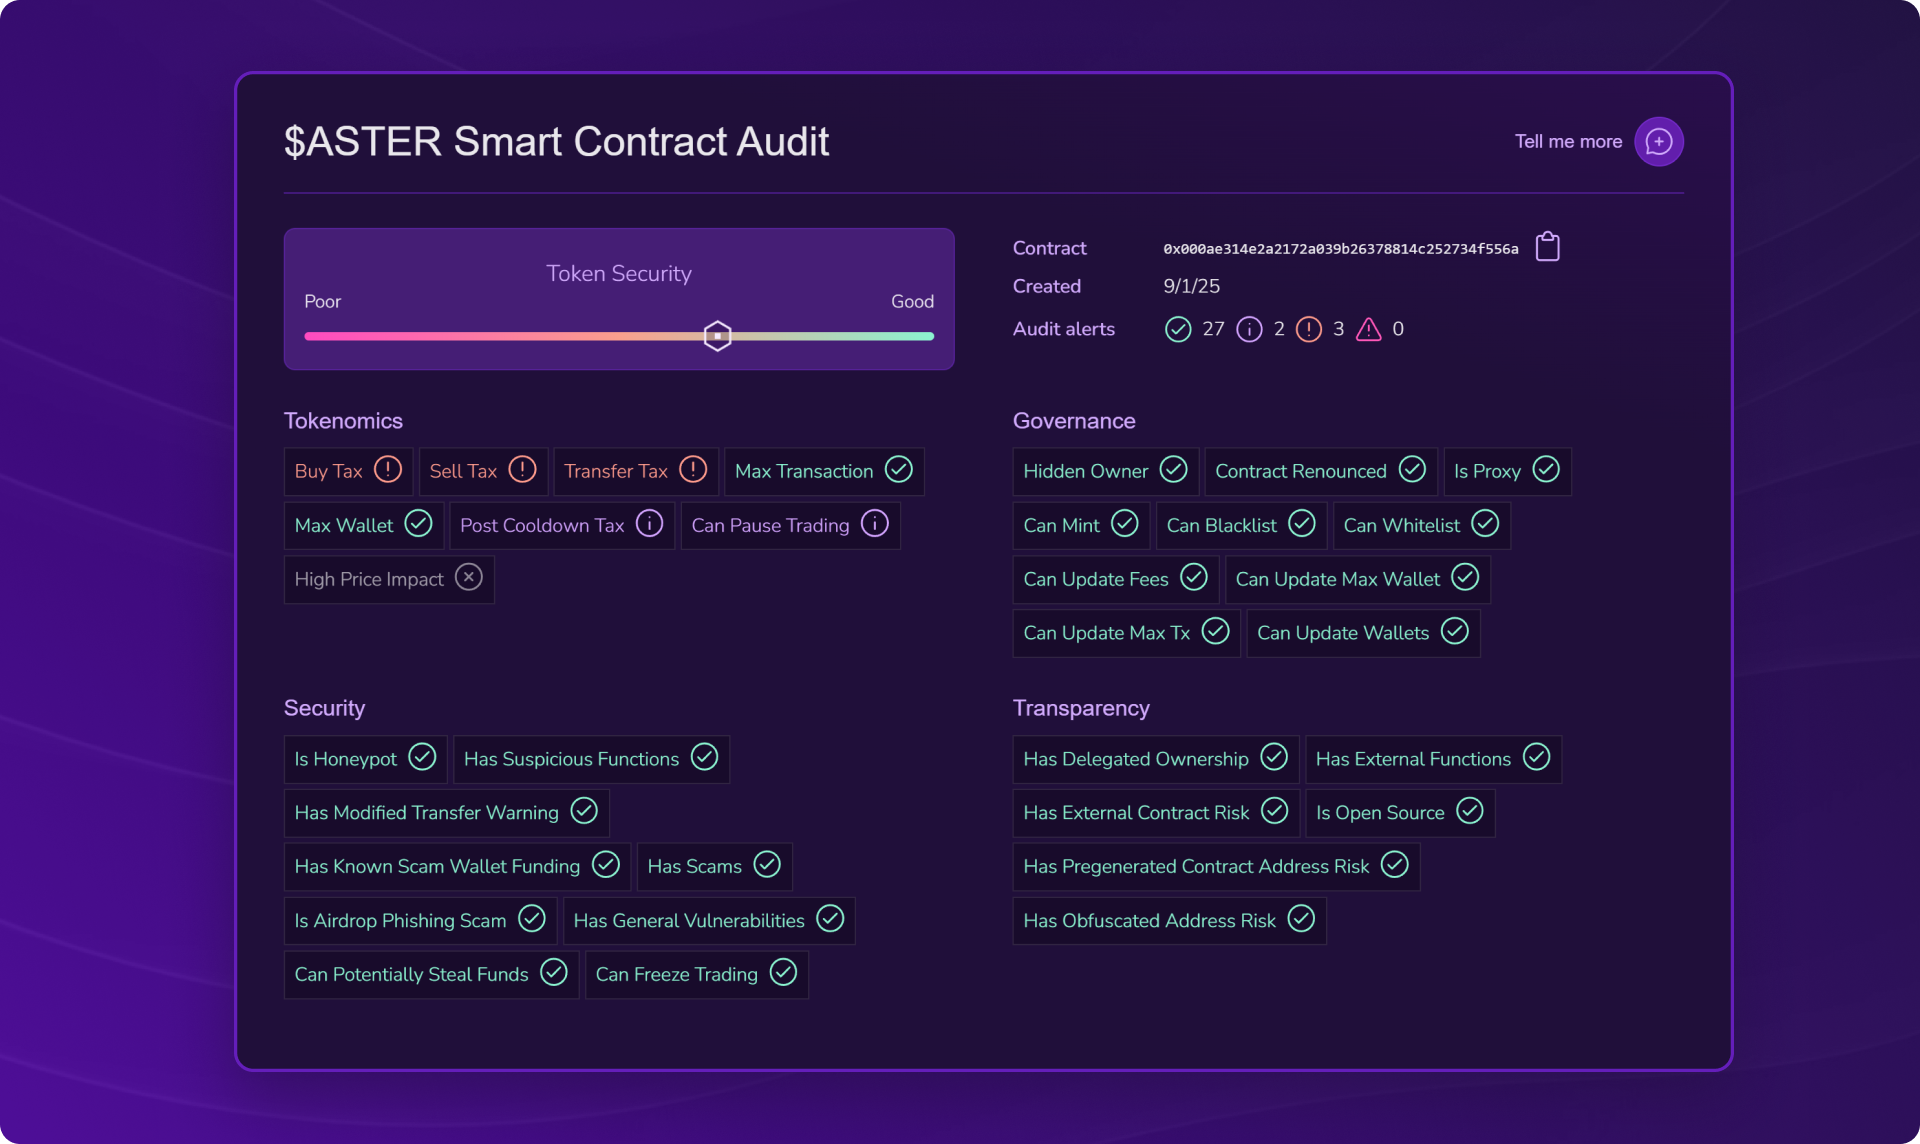Click the Audit alerts label
The image size is (1920, 1144).
1063,329
